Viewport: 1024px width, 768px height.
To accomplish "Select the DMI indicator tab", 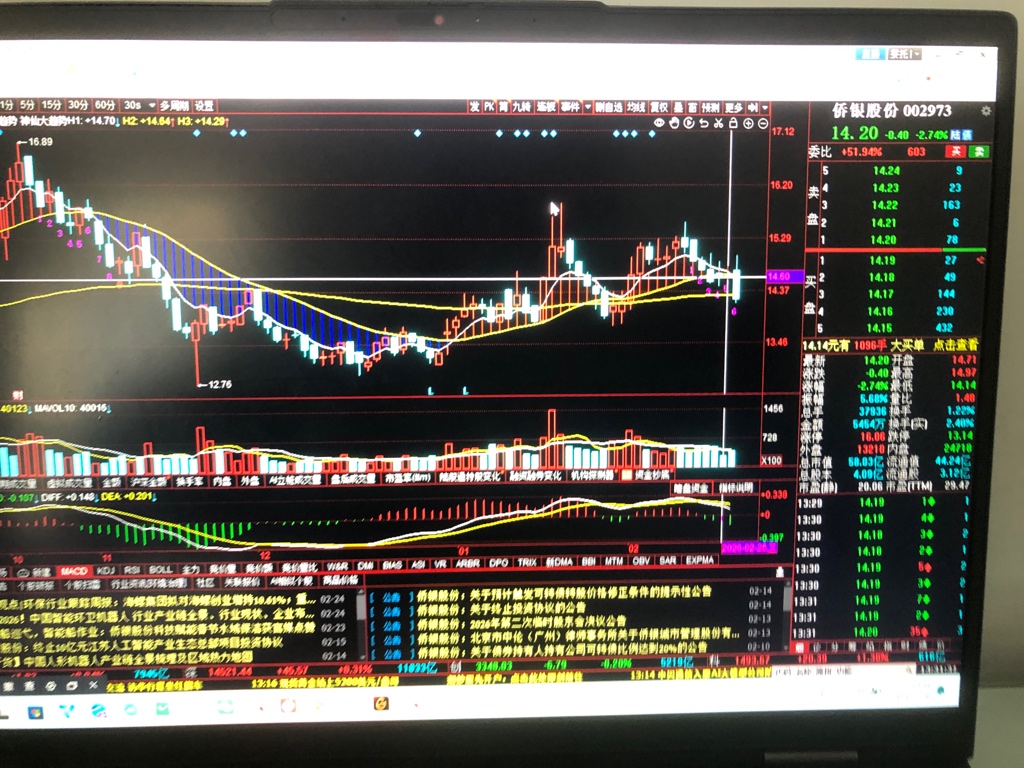I will point(365,565).
